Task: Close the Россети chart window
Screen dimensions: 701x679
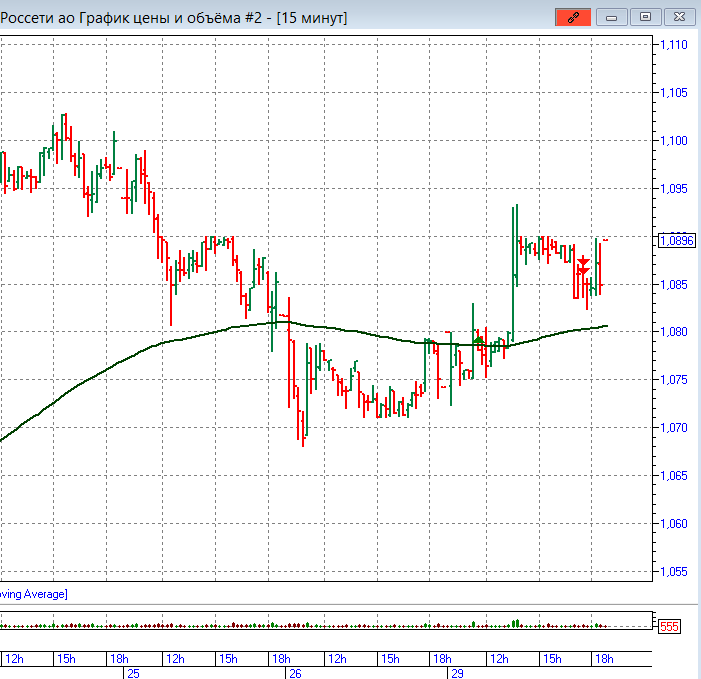Action: pyautogui.click(x=680, y=17)
